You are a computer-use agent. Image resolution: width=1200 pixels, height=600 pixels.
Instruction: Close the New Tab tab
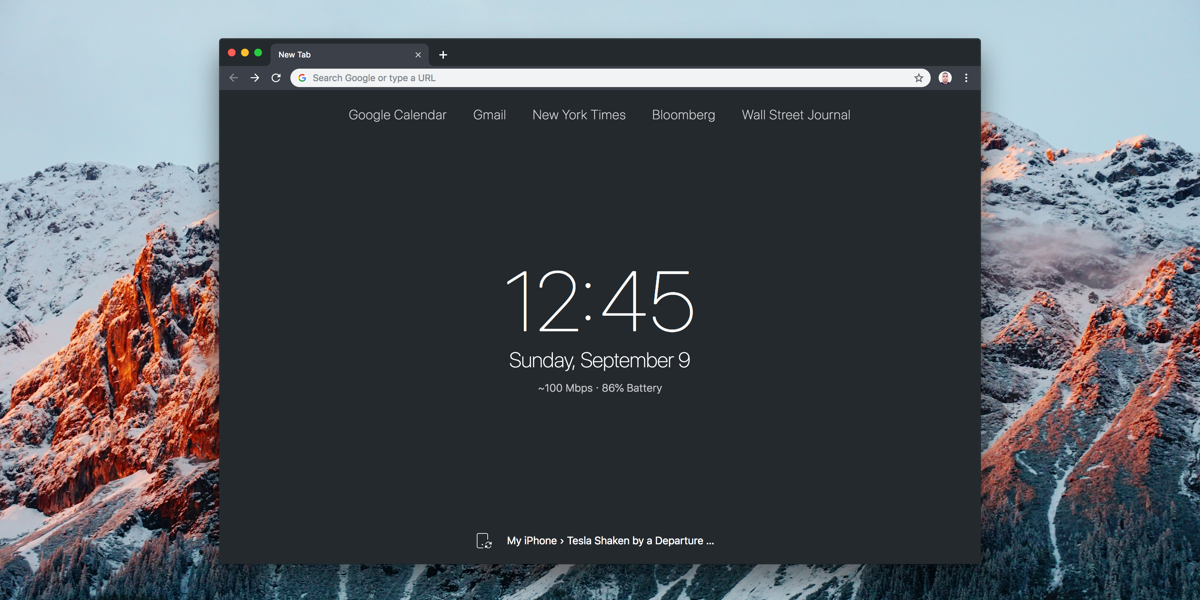pyautogui.click(x=418, y=54)
